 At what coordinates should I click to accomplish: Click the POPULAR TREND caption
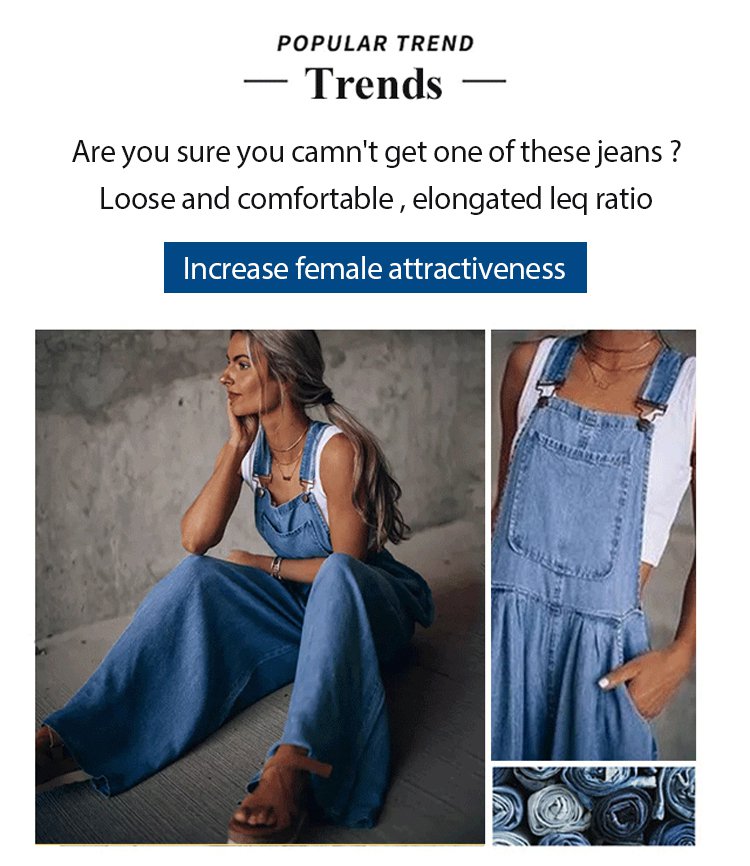[x=375, y=44]
